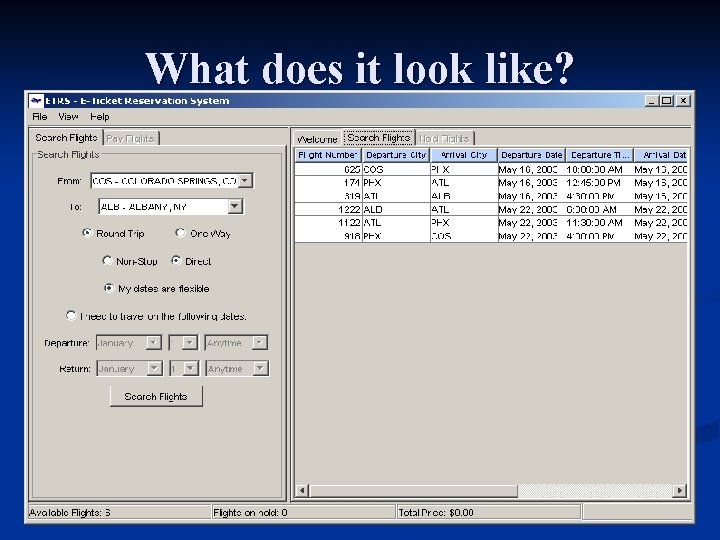
Task: Select the Round Trip radio button
Action: (87, 233)
